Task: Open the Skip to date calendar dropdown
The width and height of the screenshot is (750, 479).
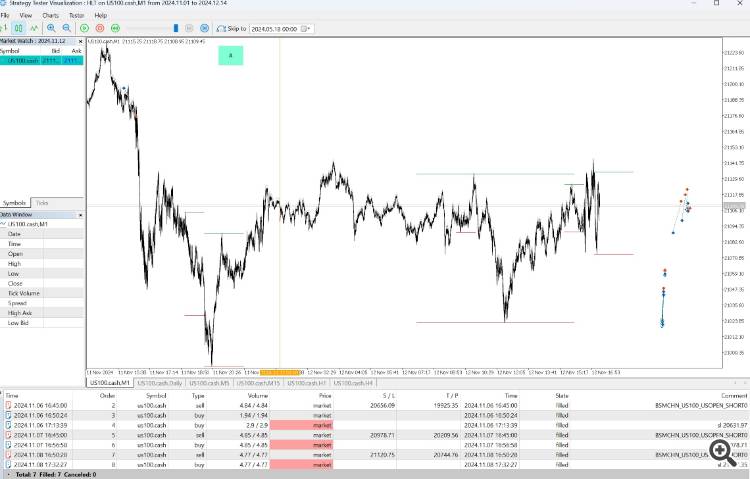Action: click(x=306, y=29)
